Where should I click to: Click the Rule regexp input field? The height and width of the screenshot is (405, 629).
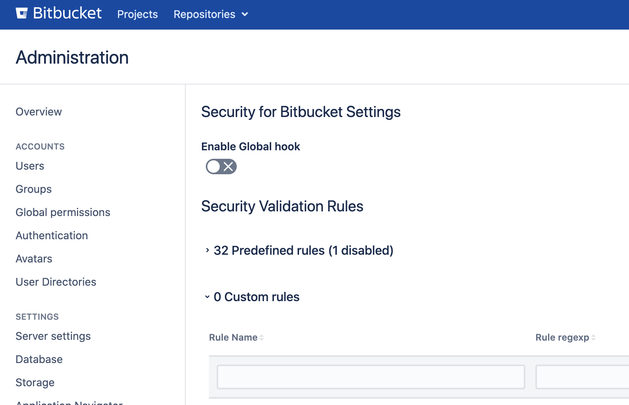582,377
